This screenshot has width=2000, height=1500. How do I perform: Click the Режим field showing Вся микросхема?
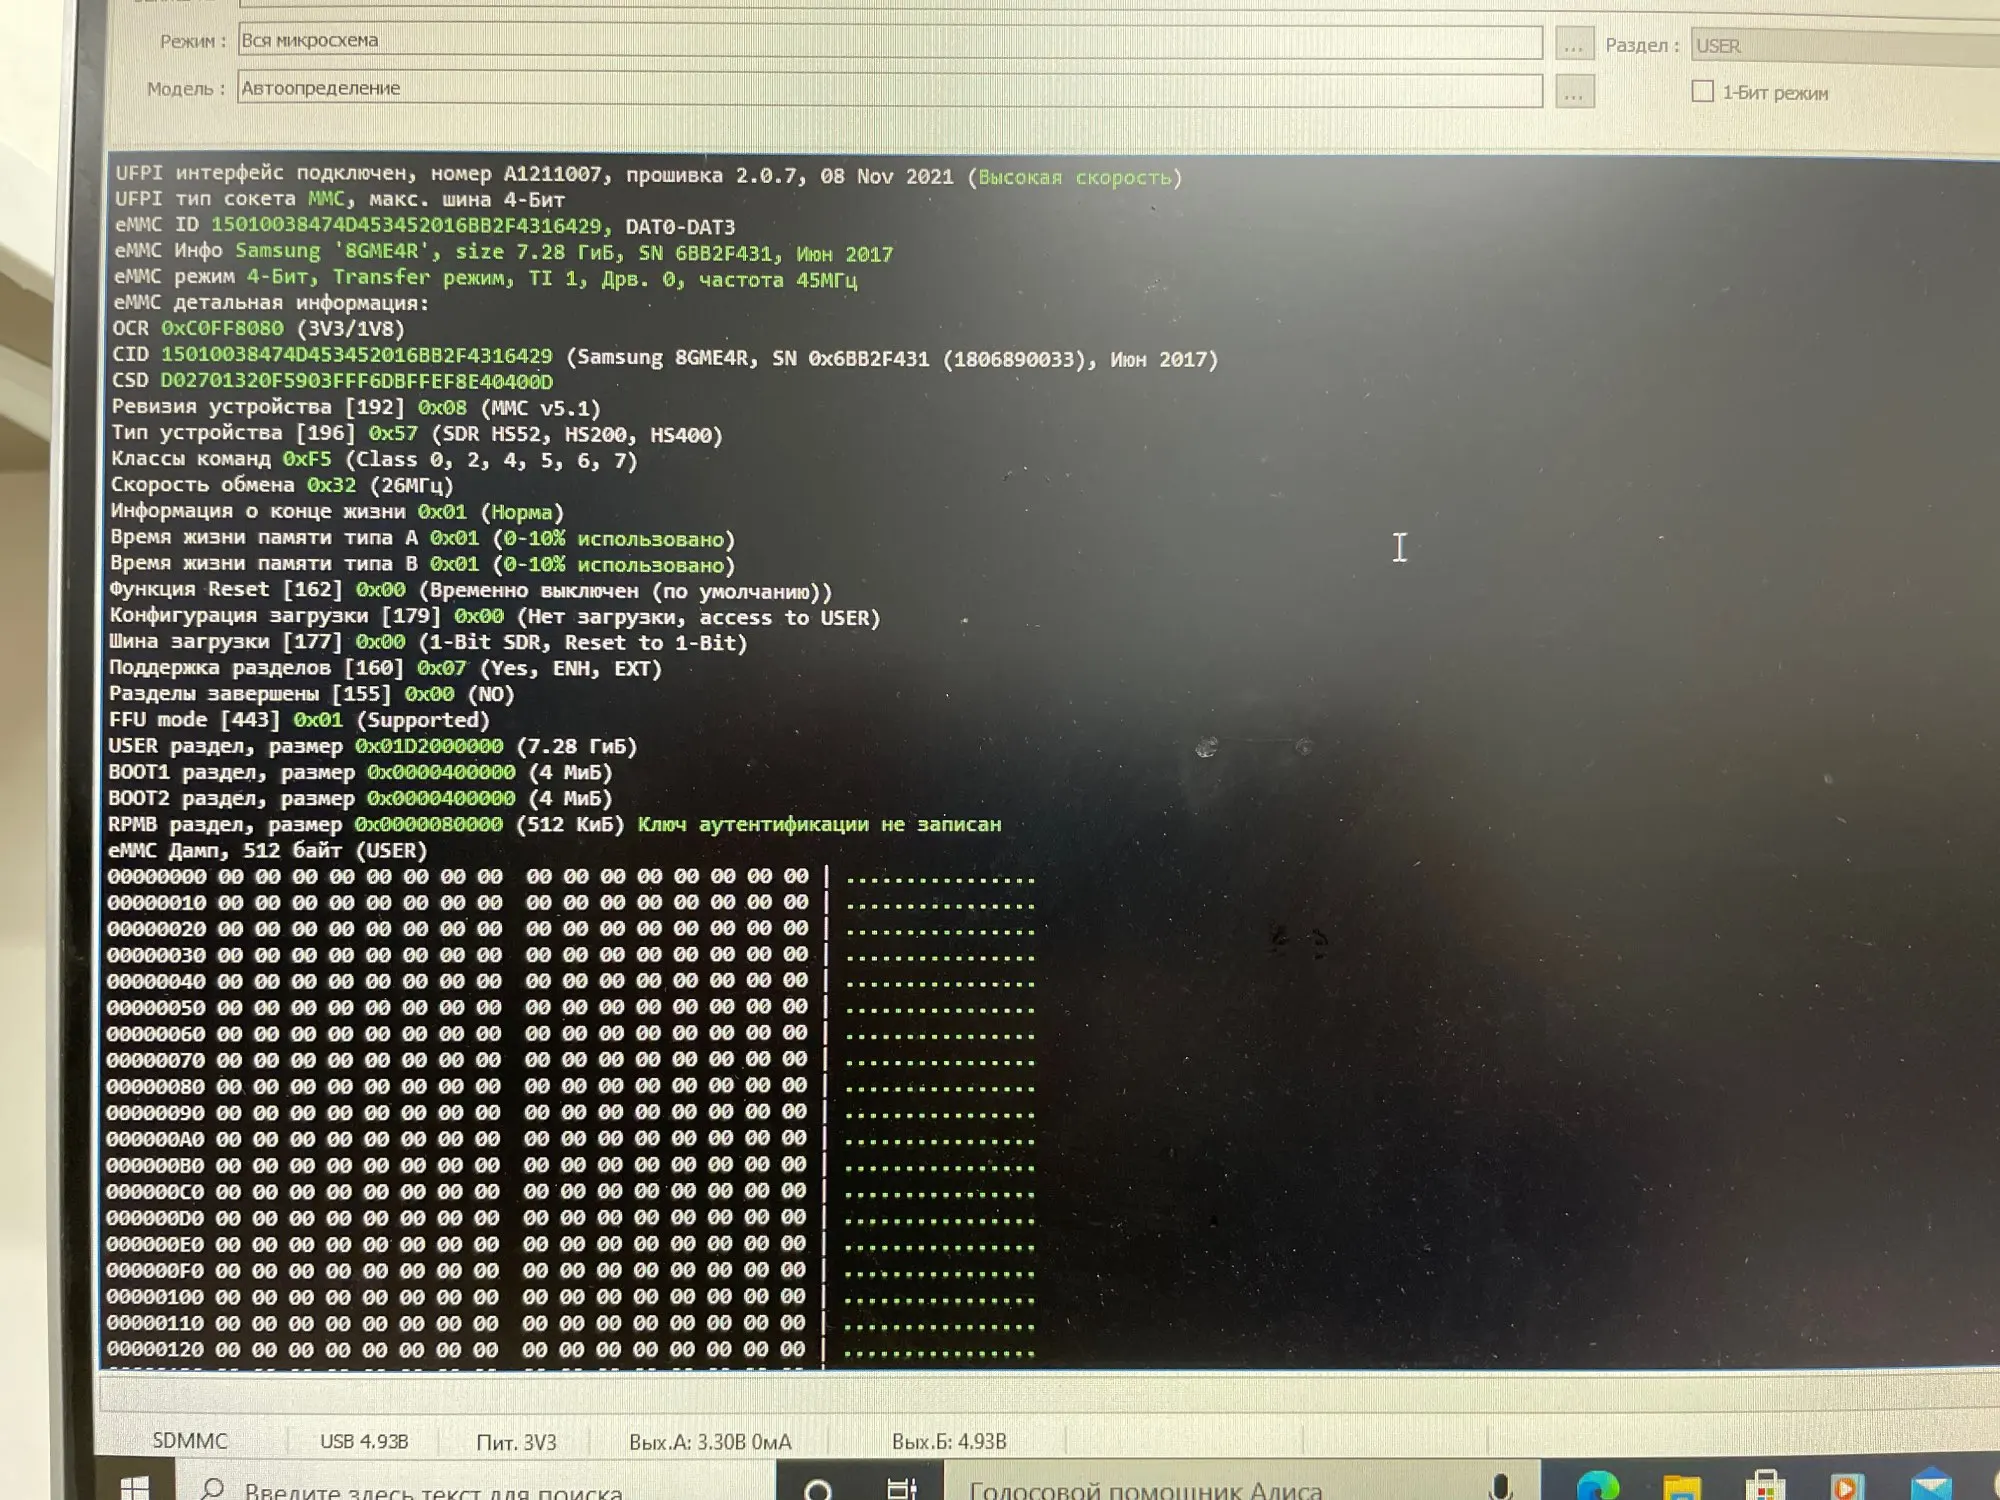point(890,41)
